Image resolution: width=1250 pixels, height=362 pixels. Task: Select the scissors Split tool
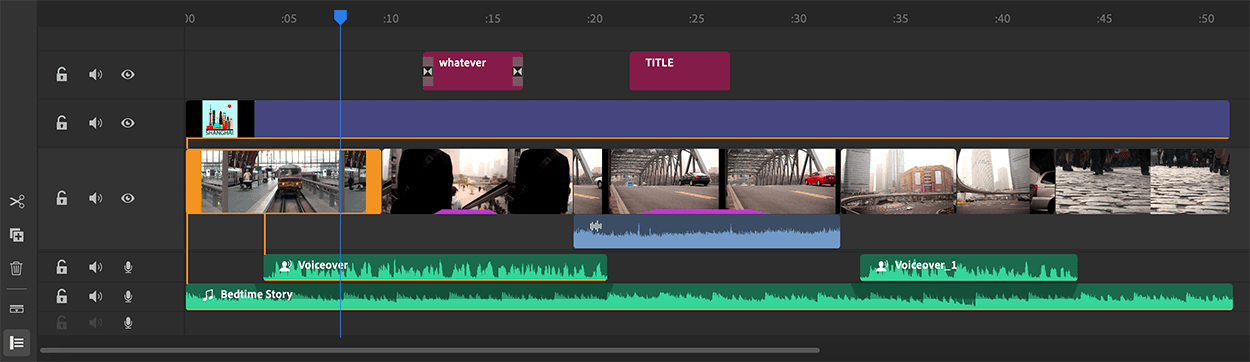point(17,202)
